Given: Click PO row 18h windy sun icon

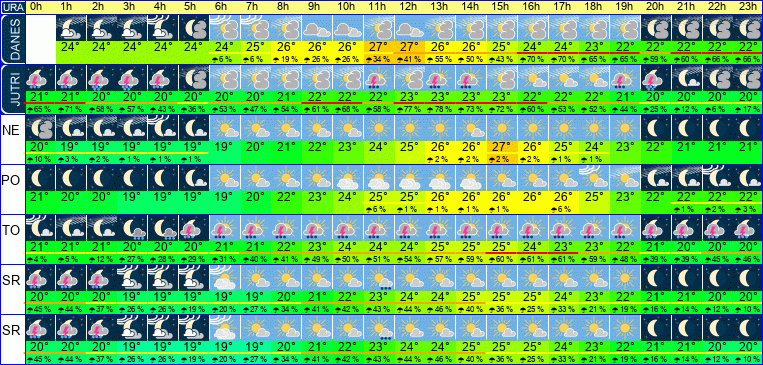Looking at the screenshot, I should tap(594, 178).
